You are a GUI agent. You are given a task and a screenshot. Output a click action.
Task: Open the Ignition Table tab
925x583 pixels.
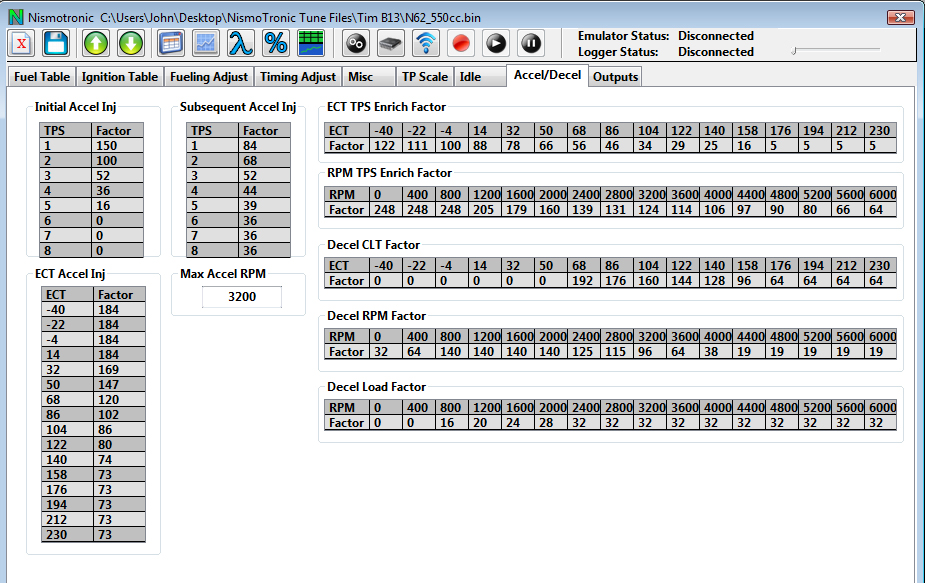(119, 77)
